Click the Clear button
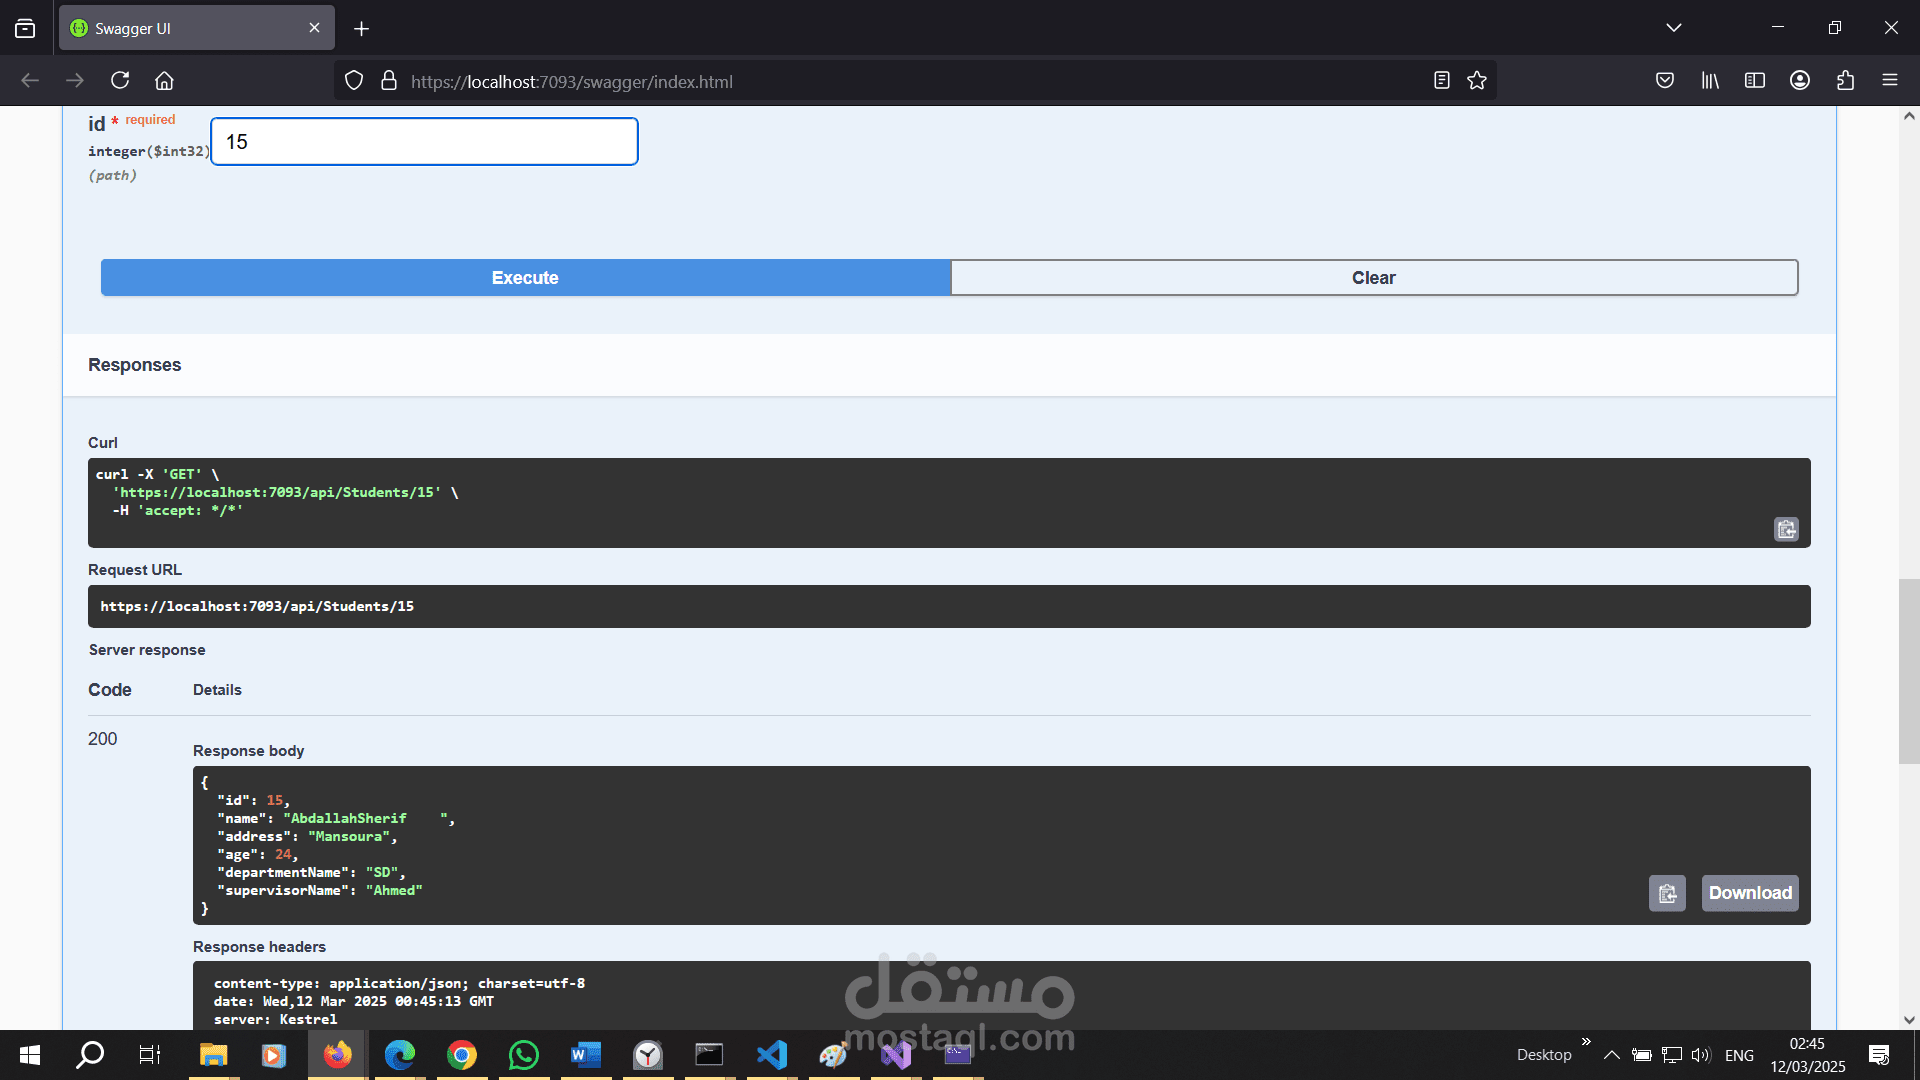 (x=1373, y=278)
